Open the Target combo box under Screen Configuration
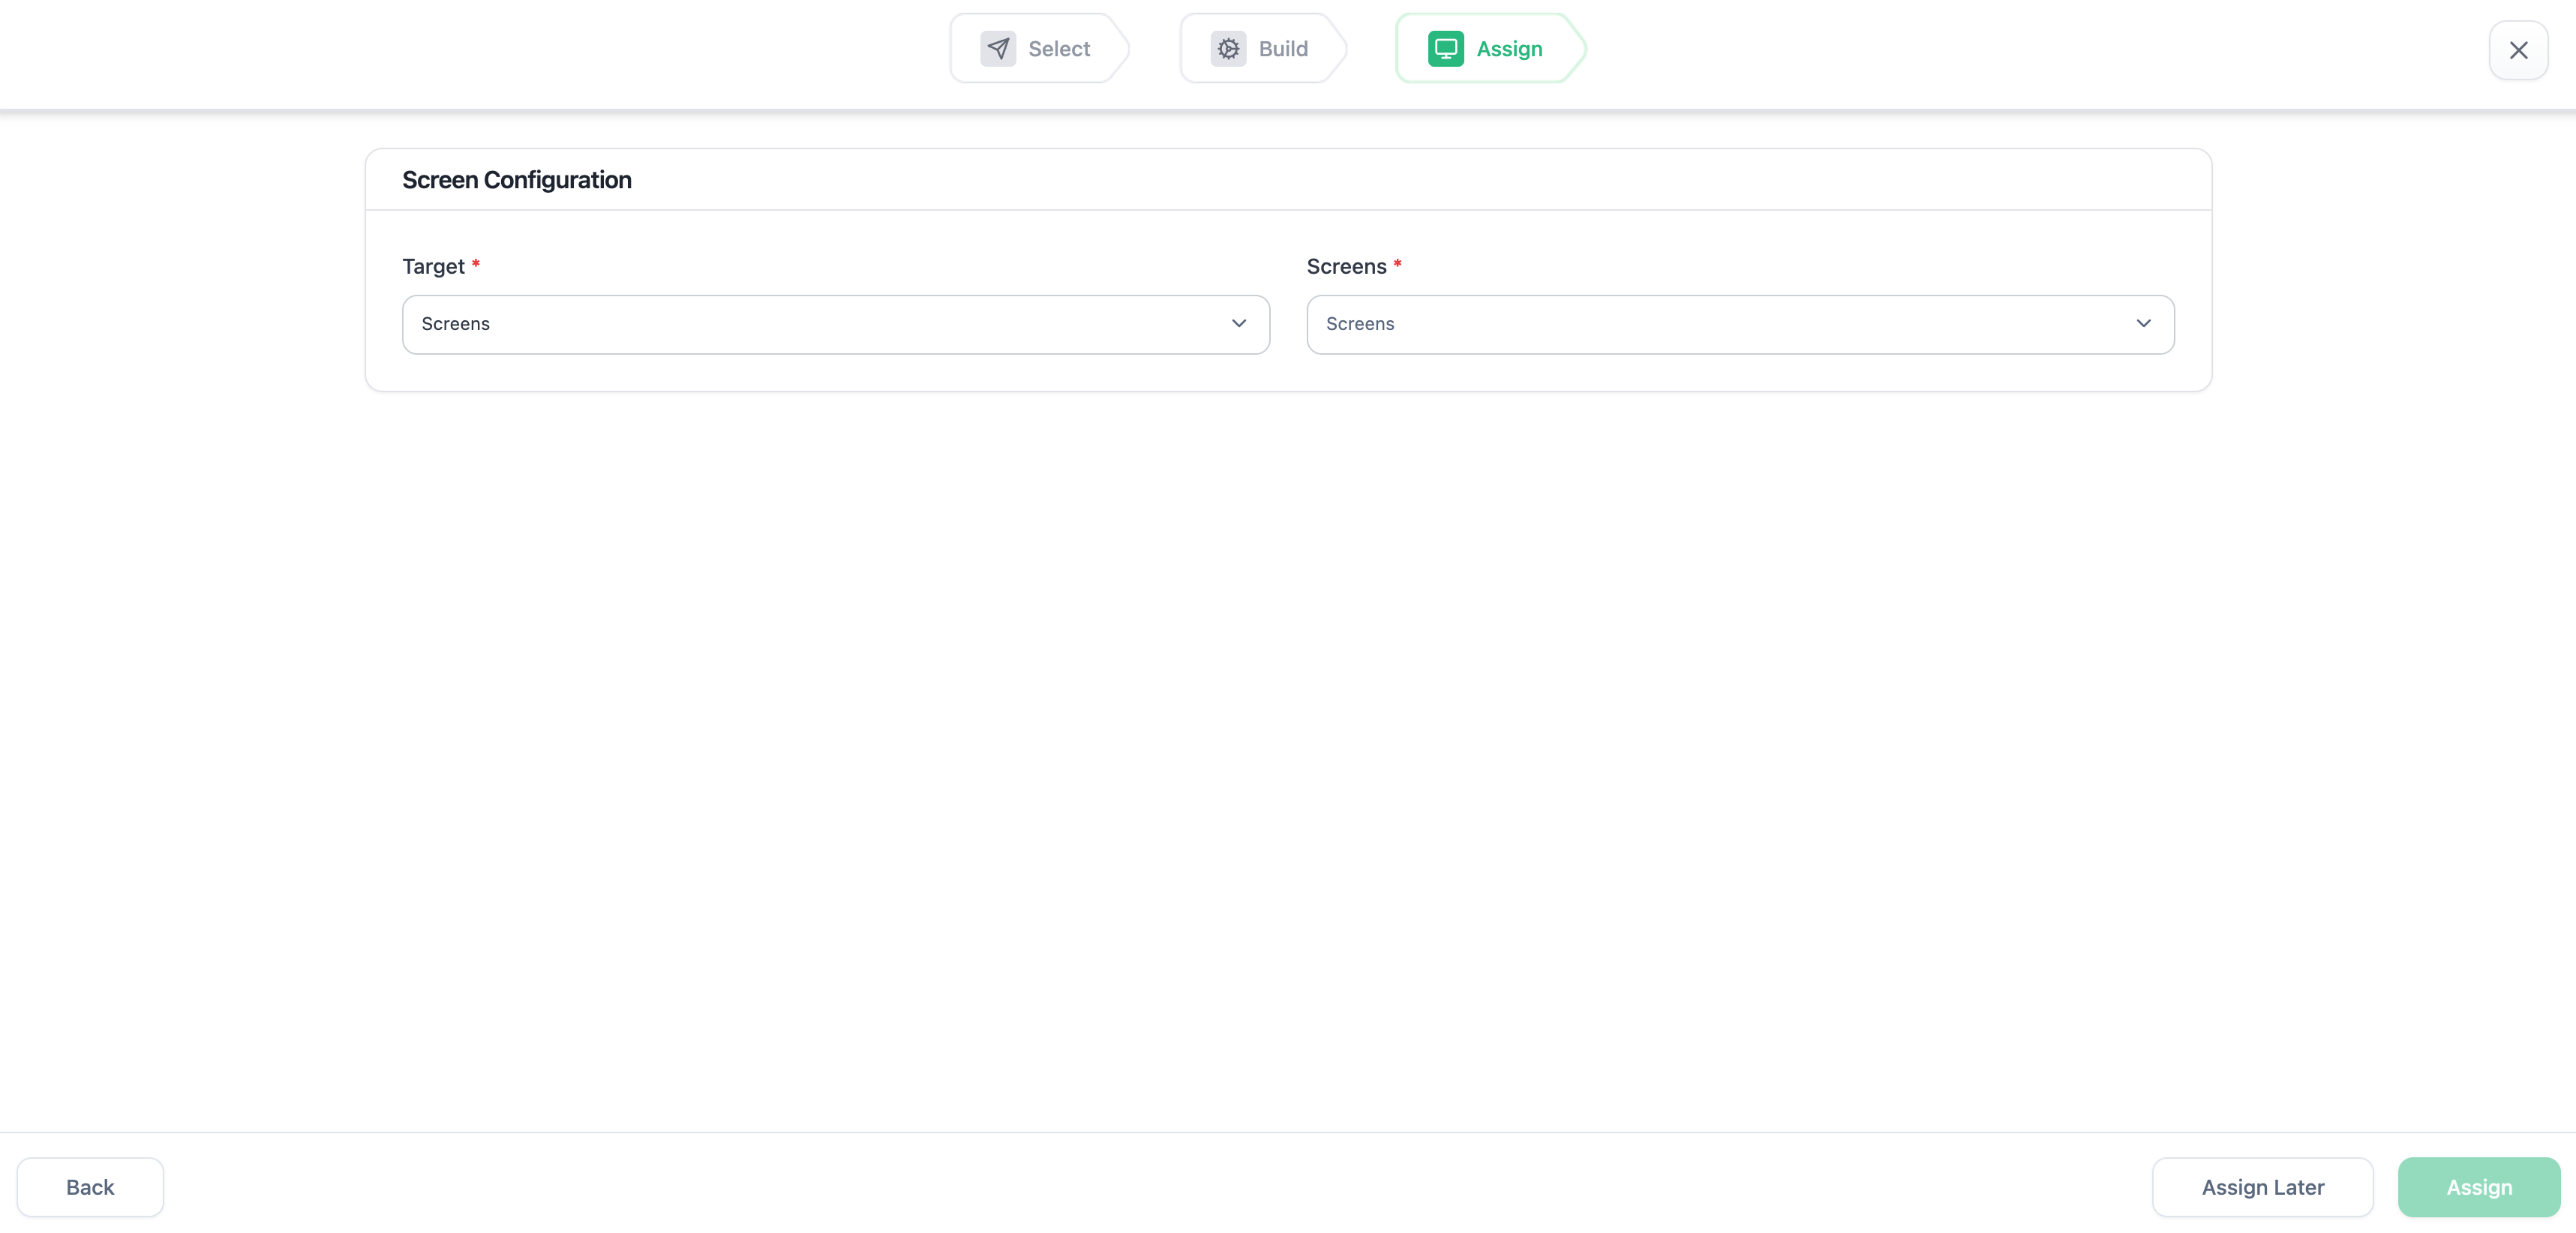The height and width of the screenshot is (1233, 2576). click(x=836, y=324)
